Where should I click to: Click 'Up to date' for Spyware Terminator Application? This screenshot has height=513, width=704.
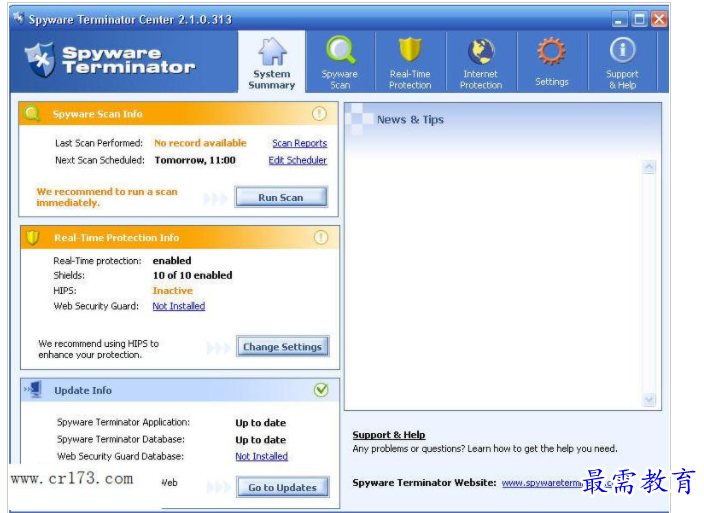[260, 423]
